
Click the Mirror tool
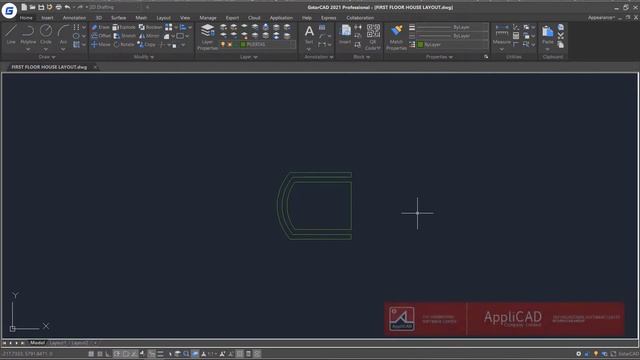pyautogui.click(x=149, y=36)
